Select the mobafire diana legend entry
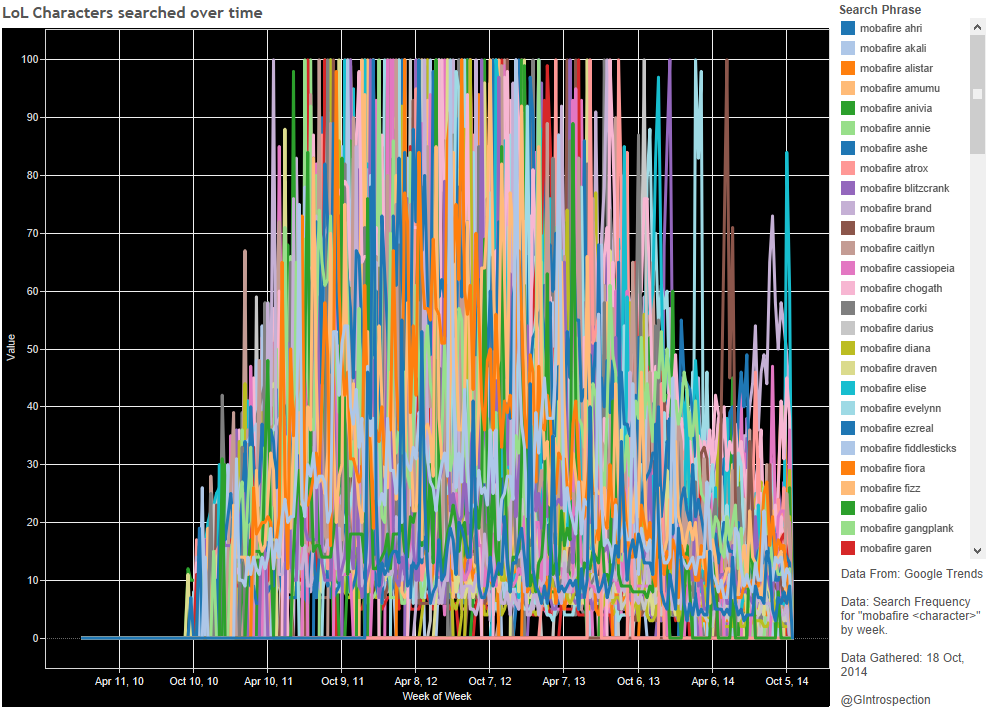Image resolution: width=990 pixels, height=710 pixels. (x=894, y=349)
